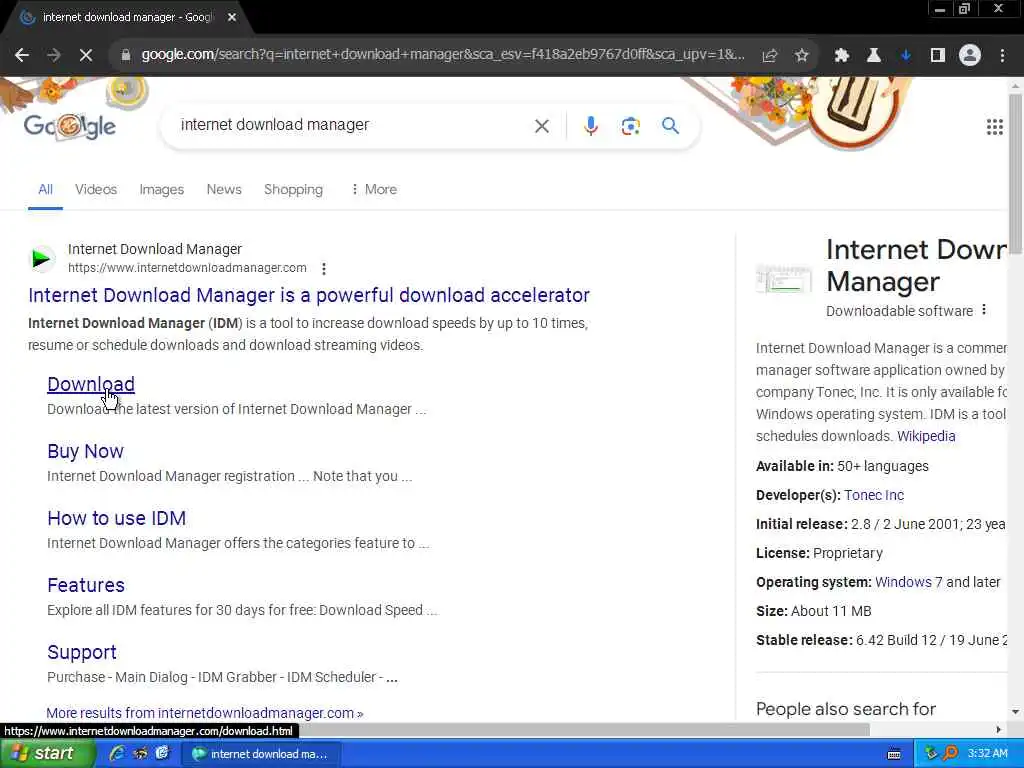
Task: Go back using the browser back arrow
Action: [22, 56]
